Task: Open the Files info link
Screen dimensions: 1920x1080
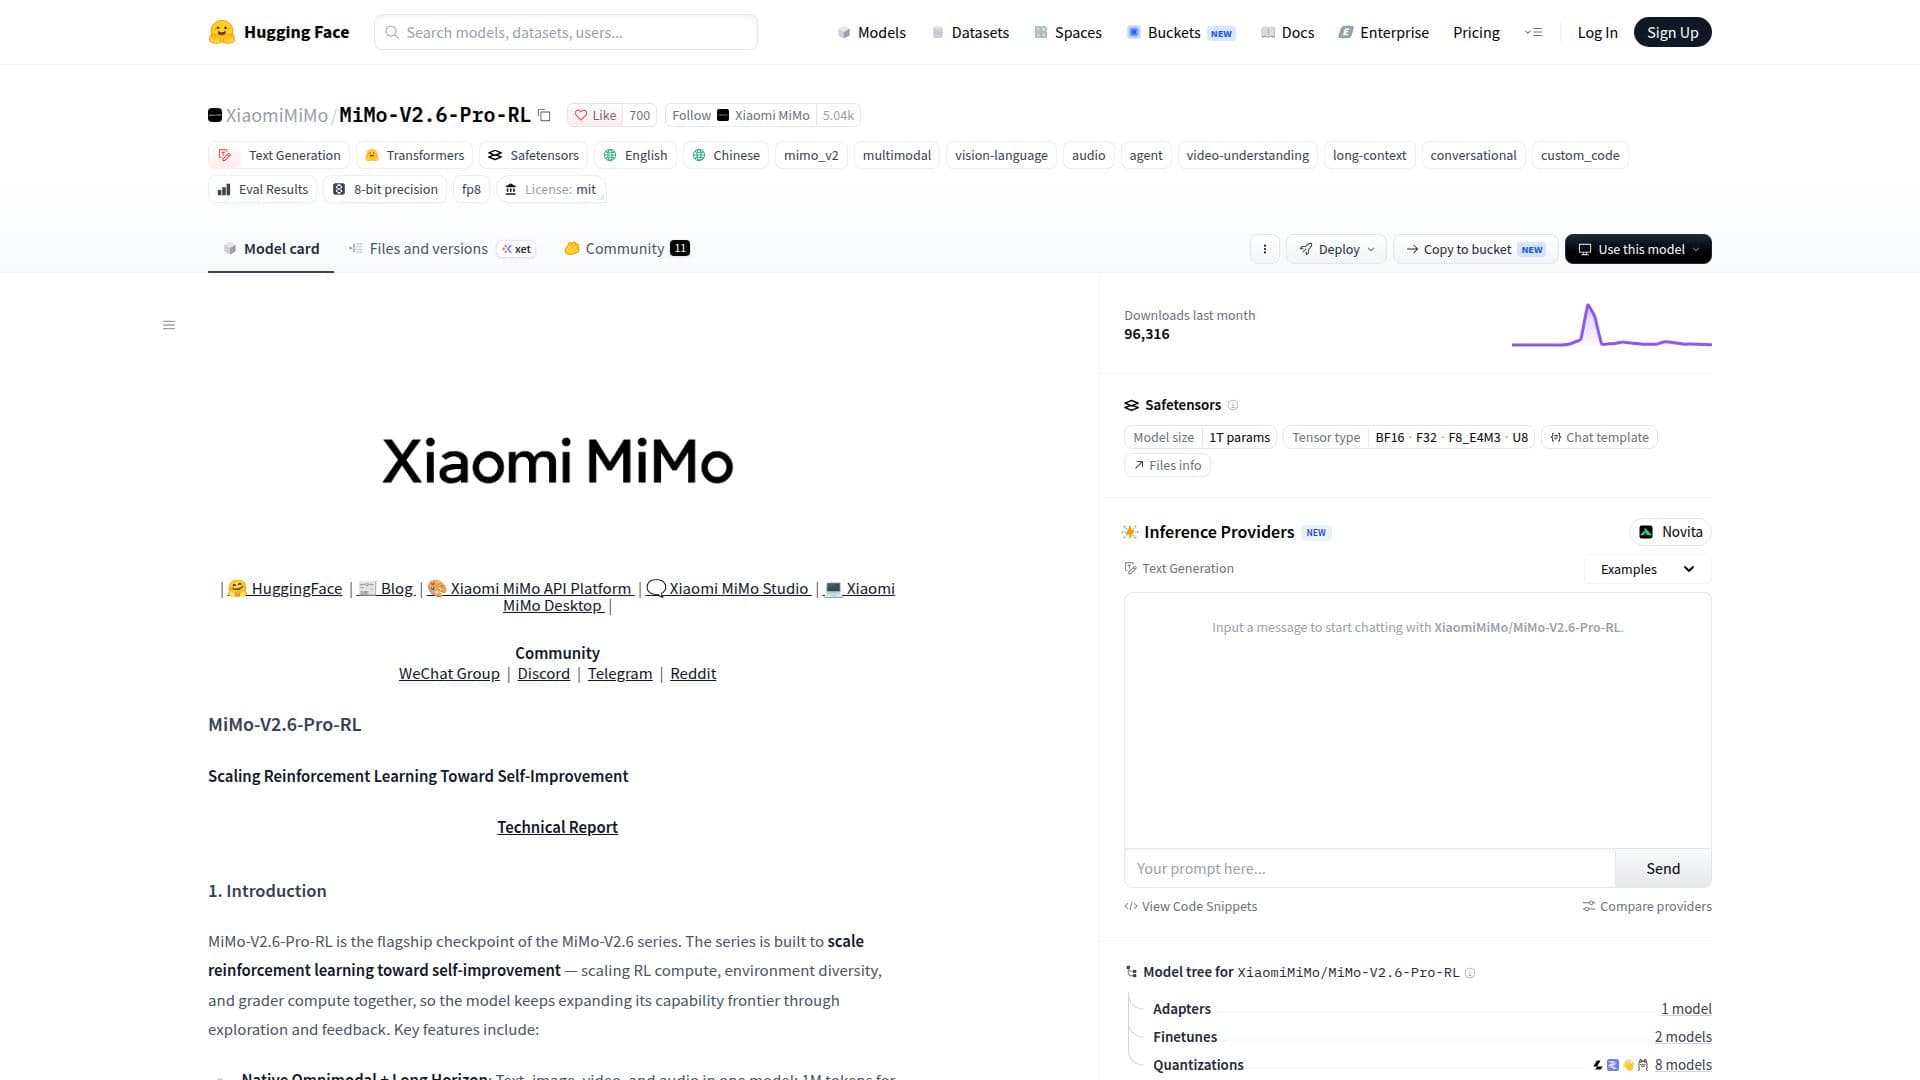Action: (x=1167, y=465)
